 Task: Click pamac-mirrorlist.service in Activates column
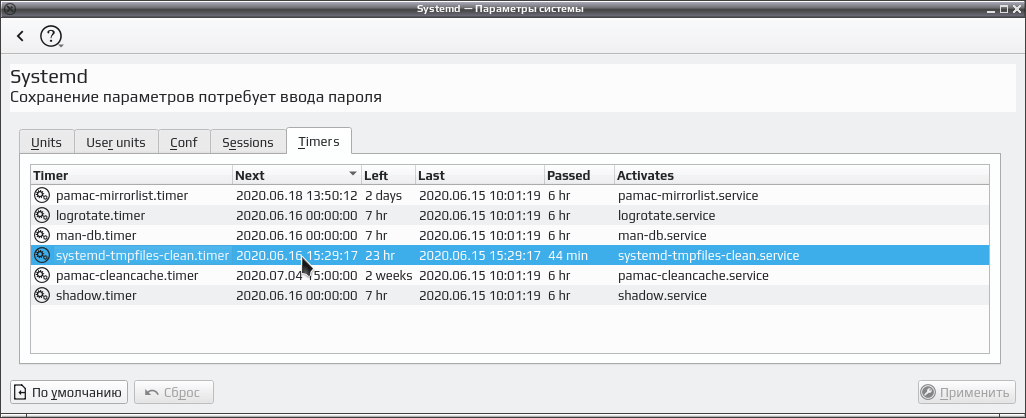[688, 195]
